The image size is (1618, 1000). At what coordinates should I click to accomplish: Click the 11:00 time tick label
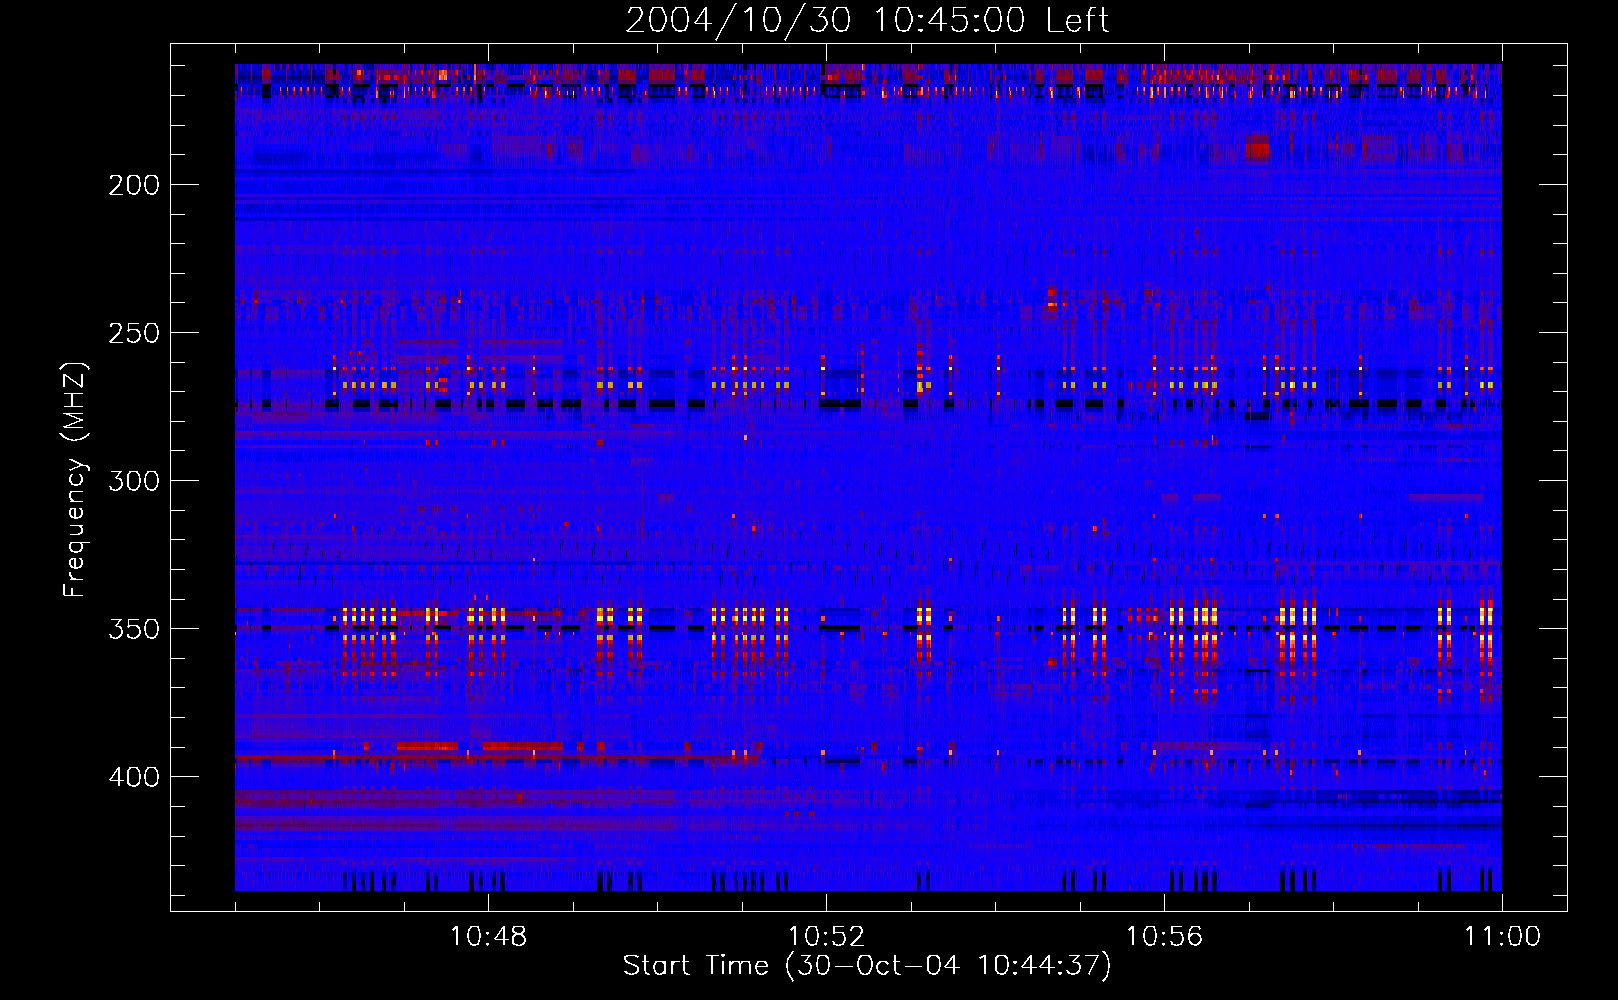[x=1502, y=936]
